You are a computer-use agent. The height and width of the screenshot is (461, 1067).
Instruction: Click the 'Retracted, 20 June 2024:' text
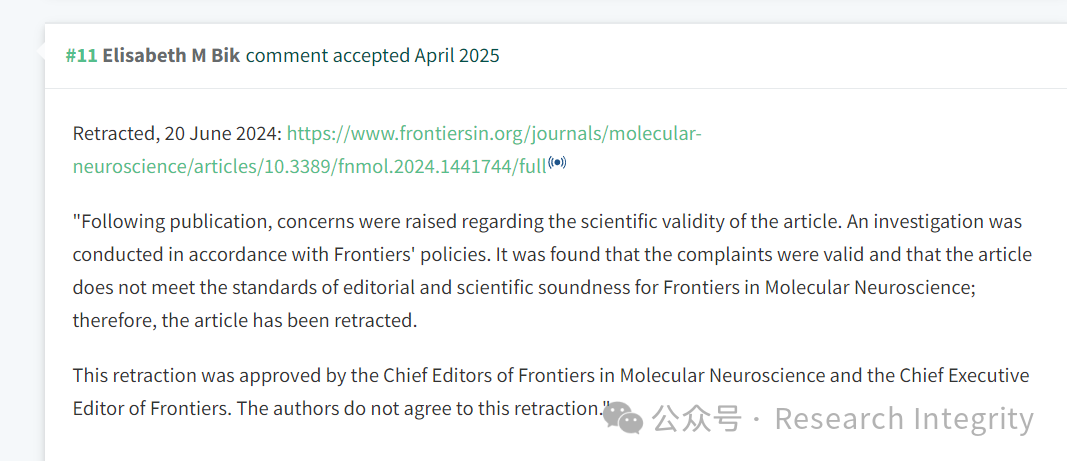(177, 133)
